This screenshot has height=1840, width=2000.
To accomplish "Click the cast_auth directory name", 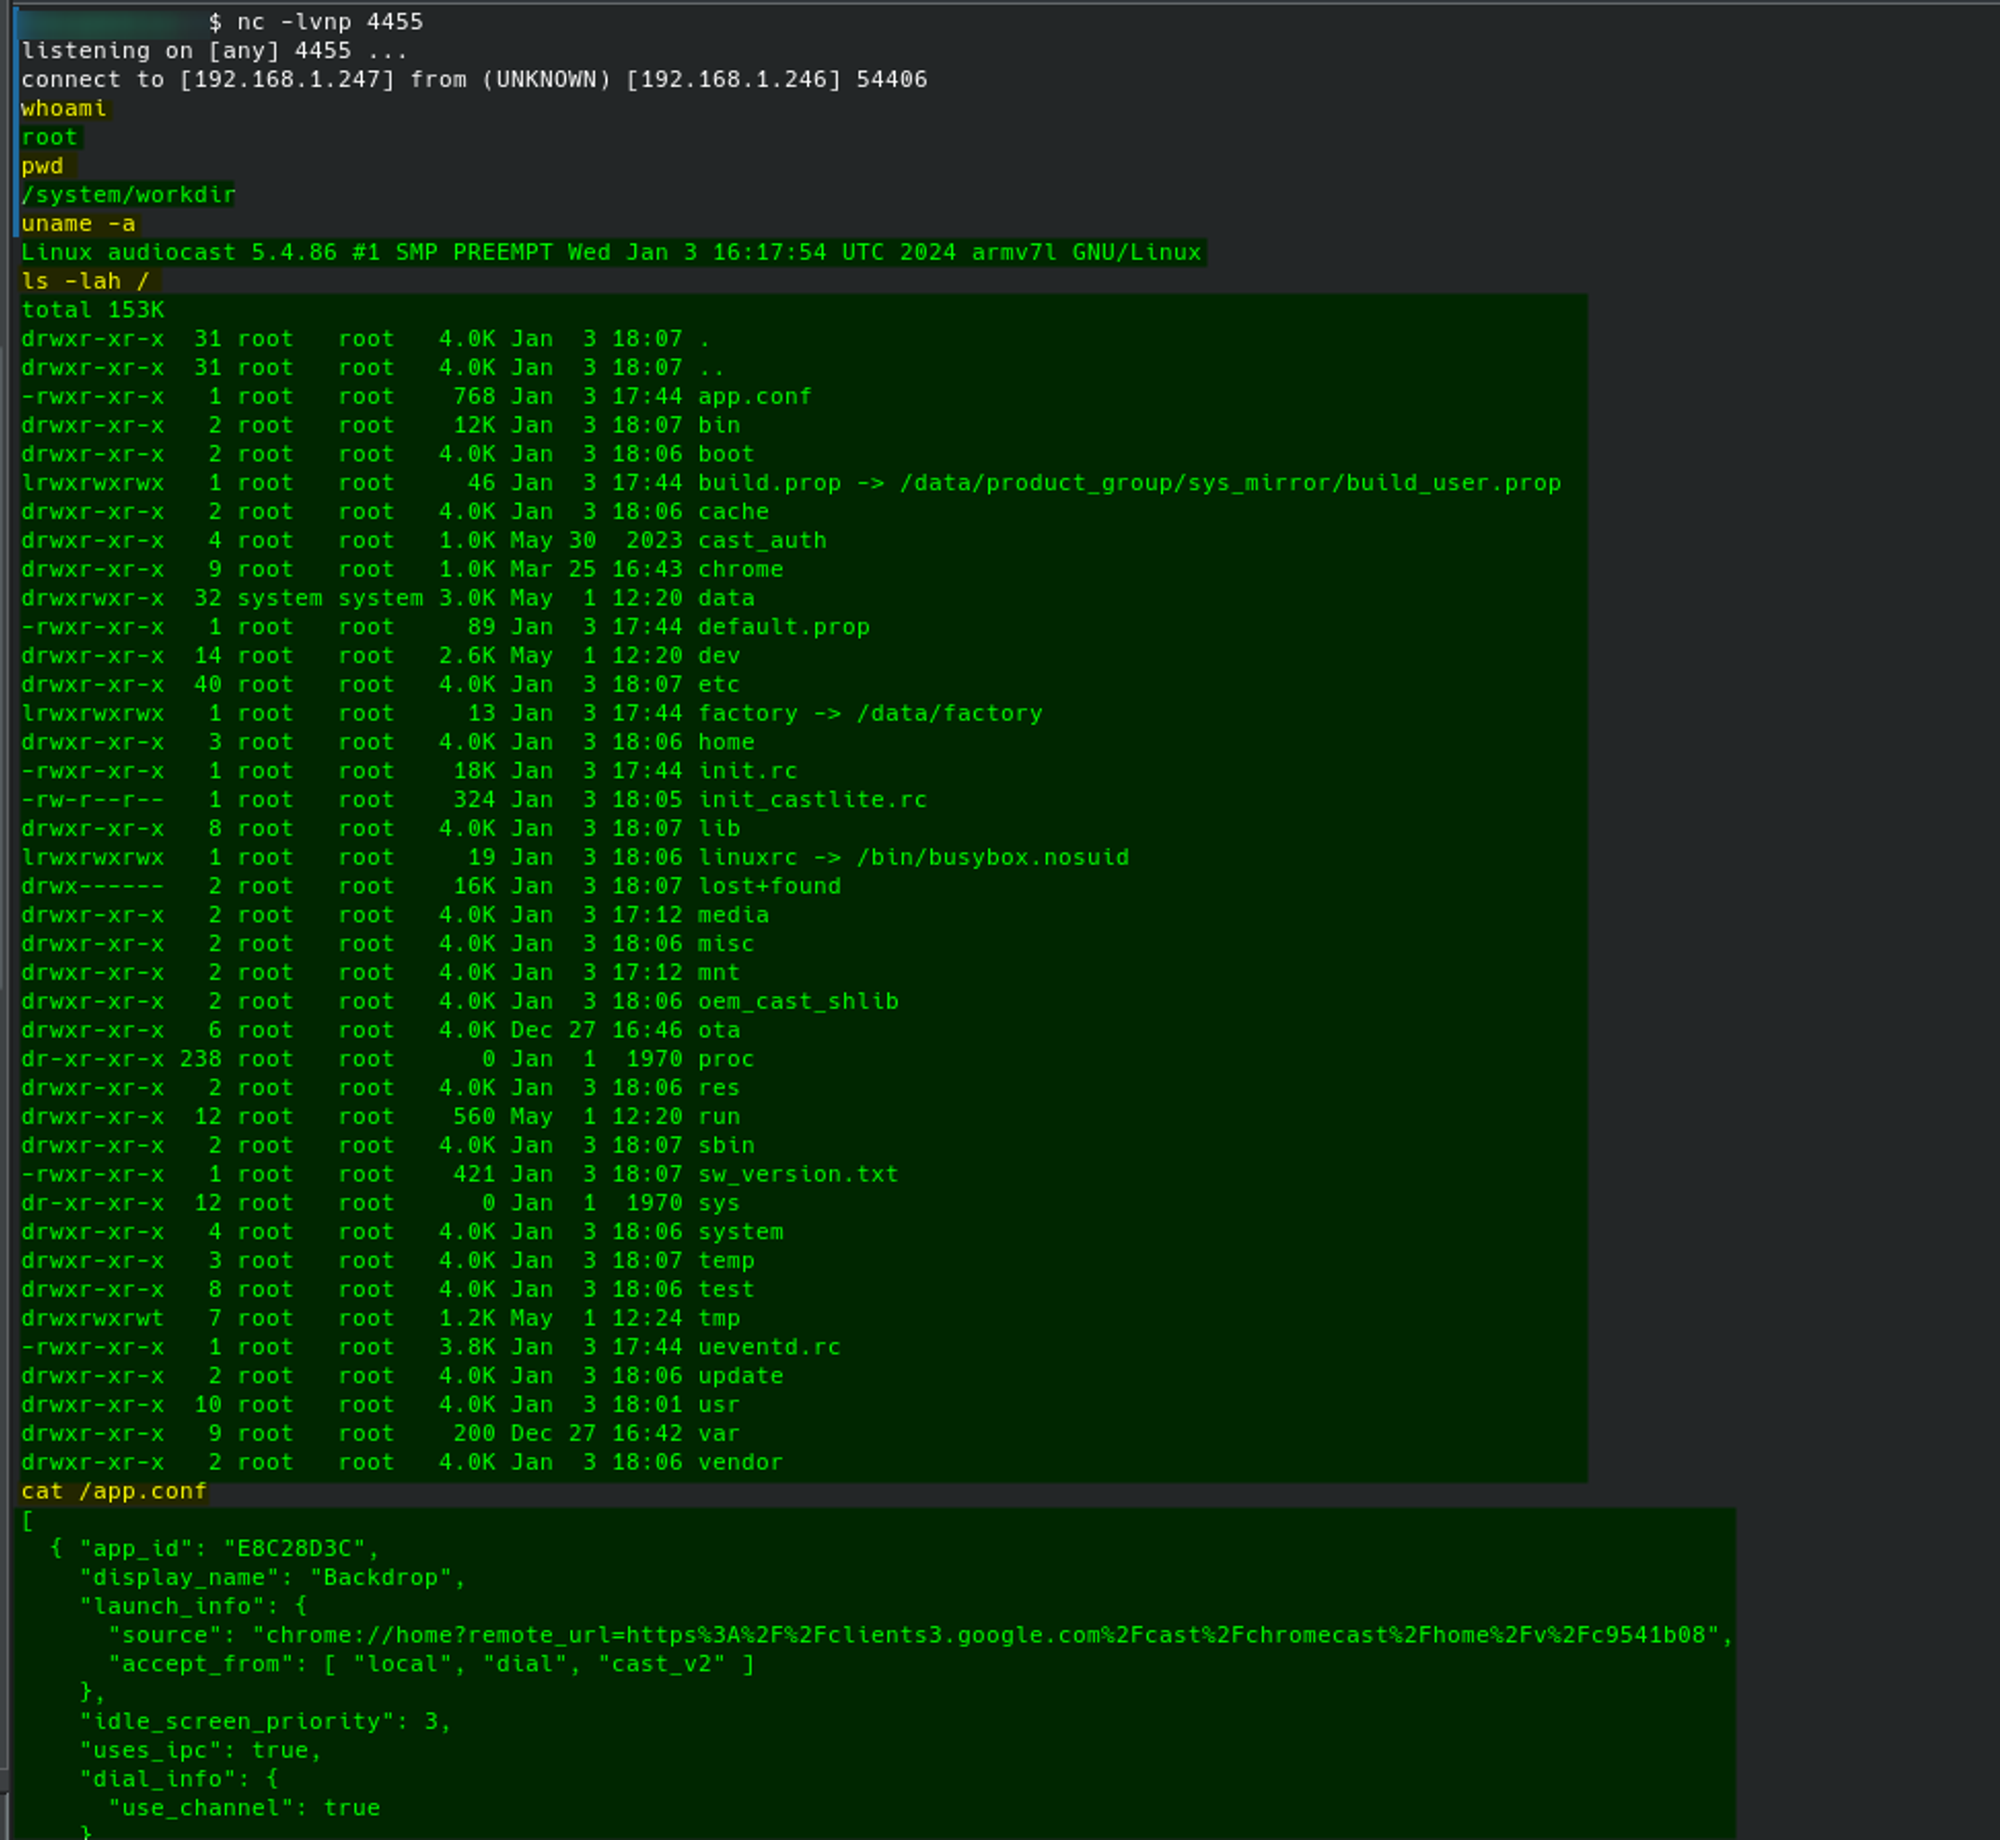I will tap(761, 540).
